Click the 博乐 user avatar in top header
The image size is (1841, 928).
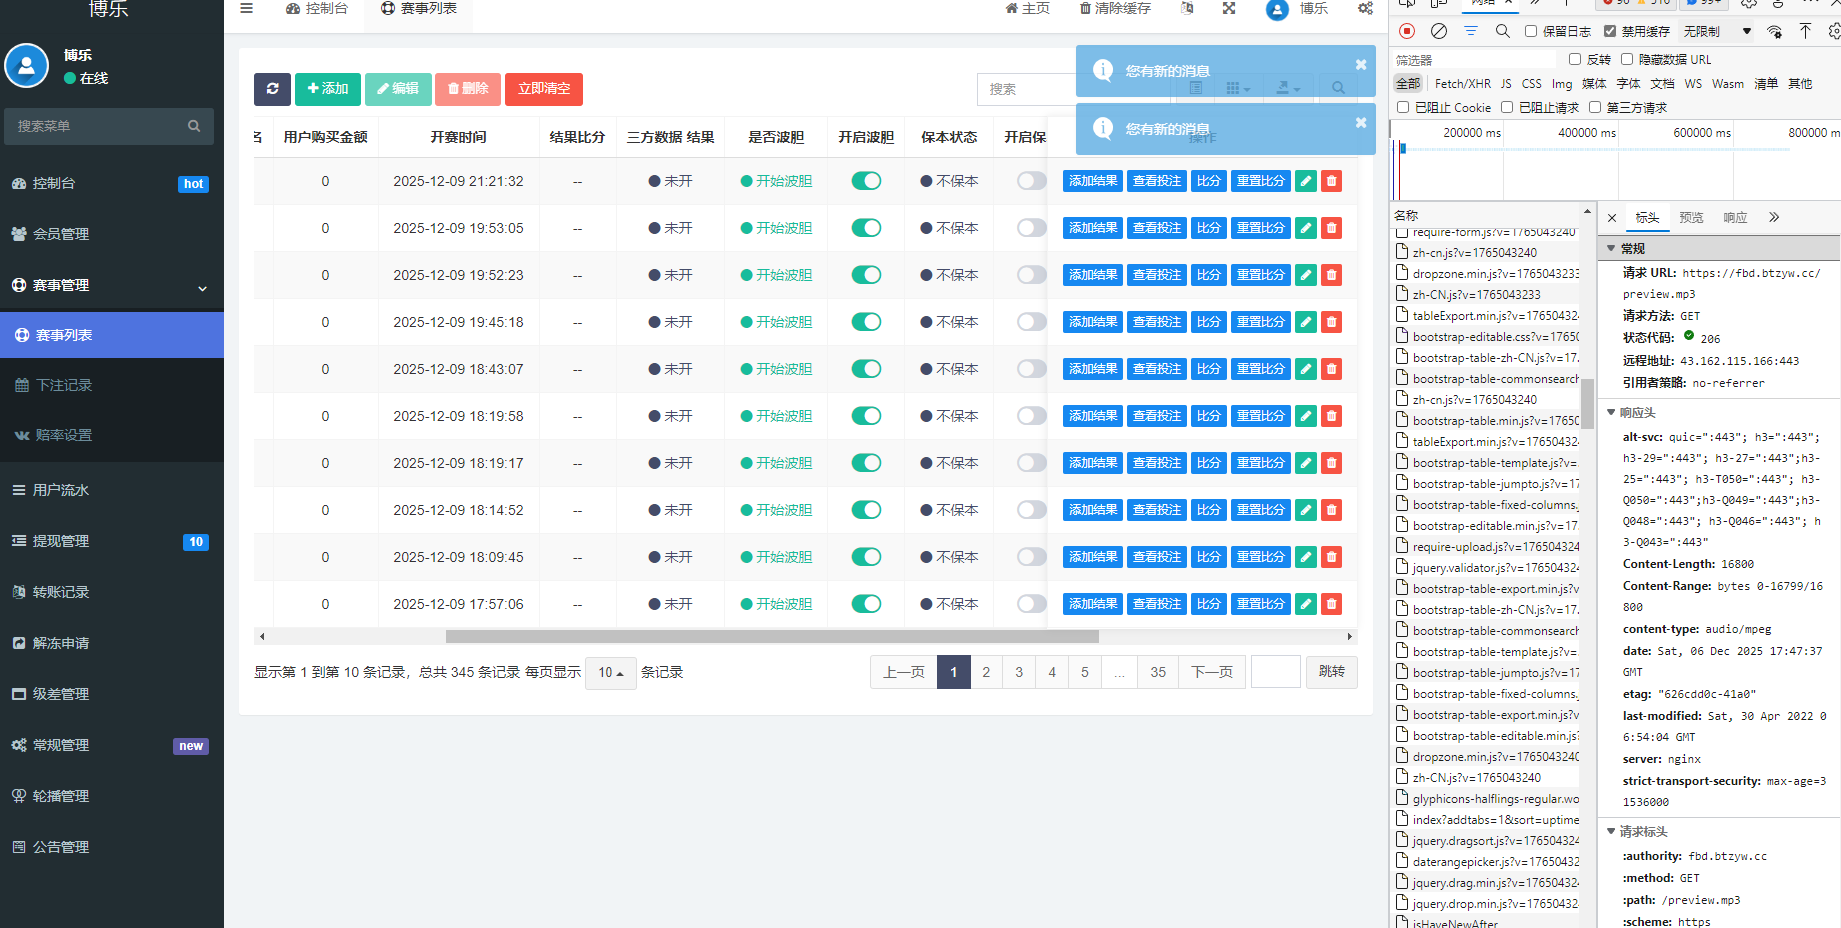coord(1277,9)
